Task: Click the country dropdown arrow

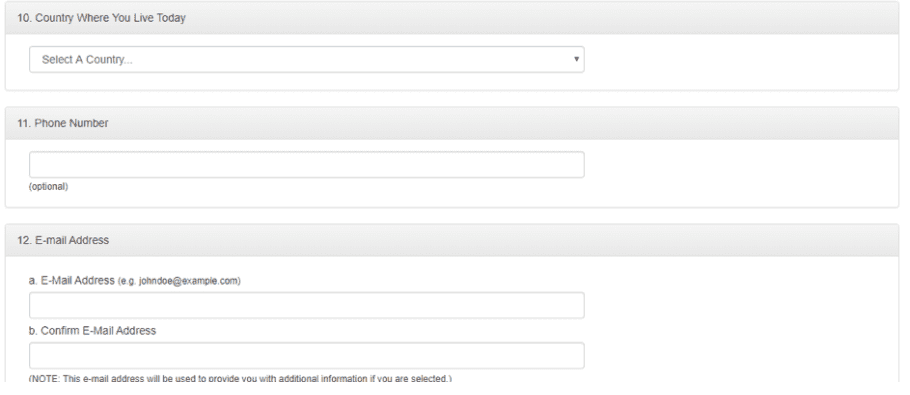Action: [x=576, y=59]
